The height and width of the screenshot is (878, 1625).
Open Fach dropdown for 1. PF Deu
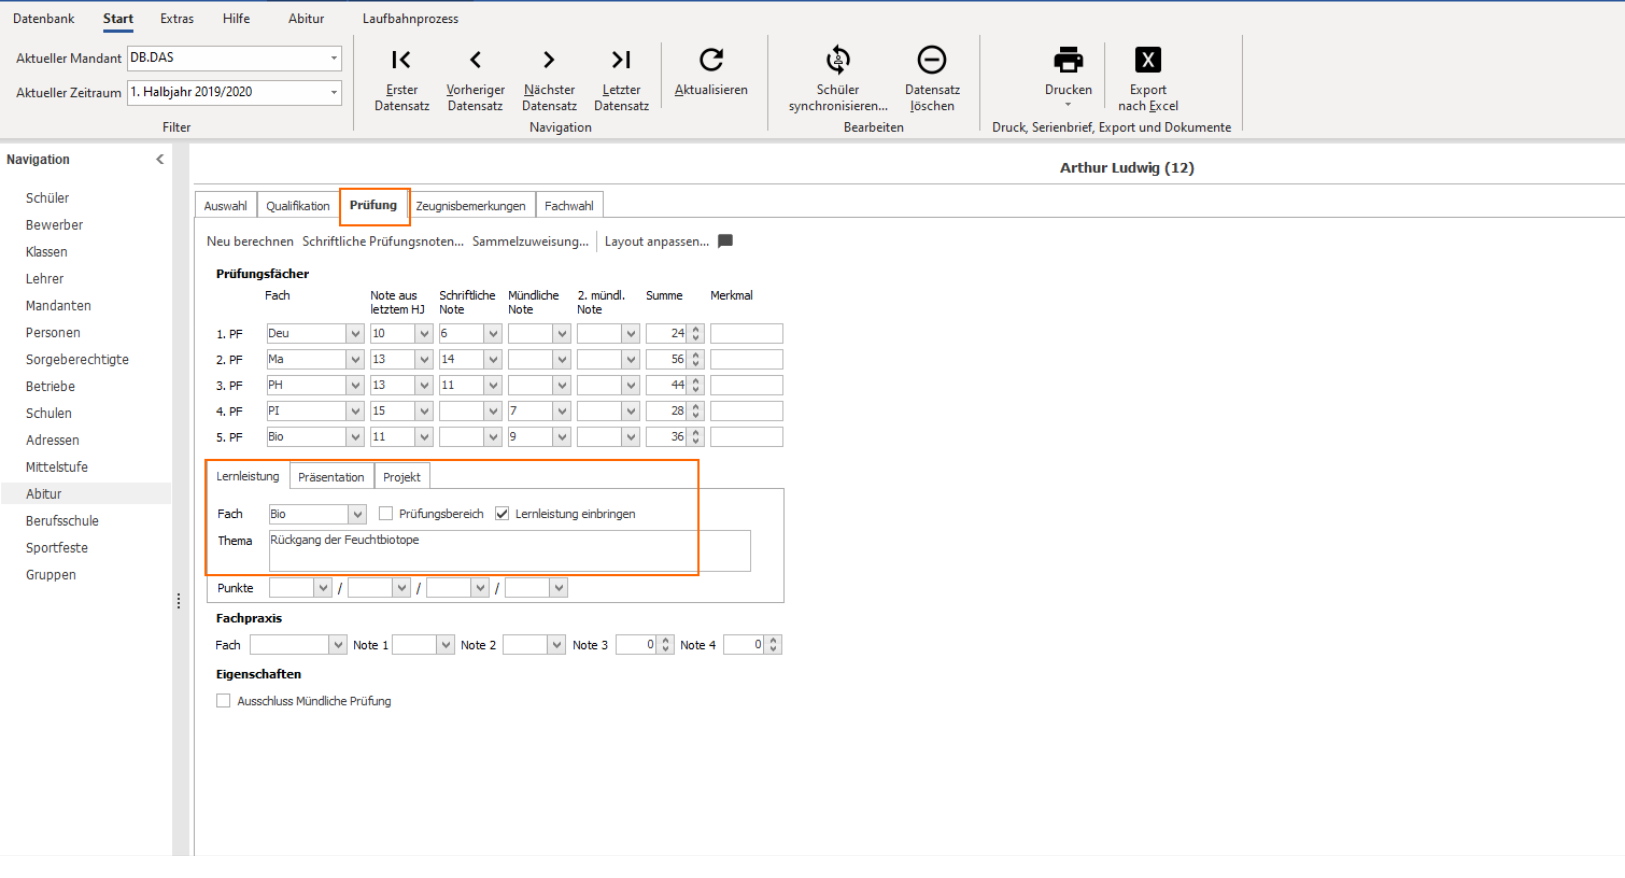point(355,334)
